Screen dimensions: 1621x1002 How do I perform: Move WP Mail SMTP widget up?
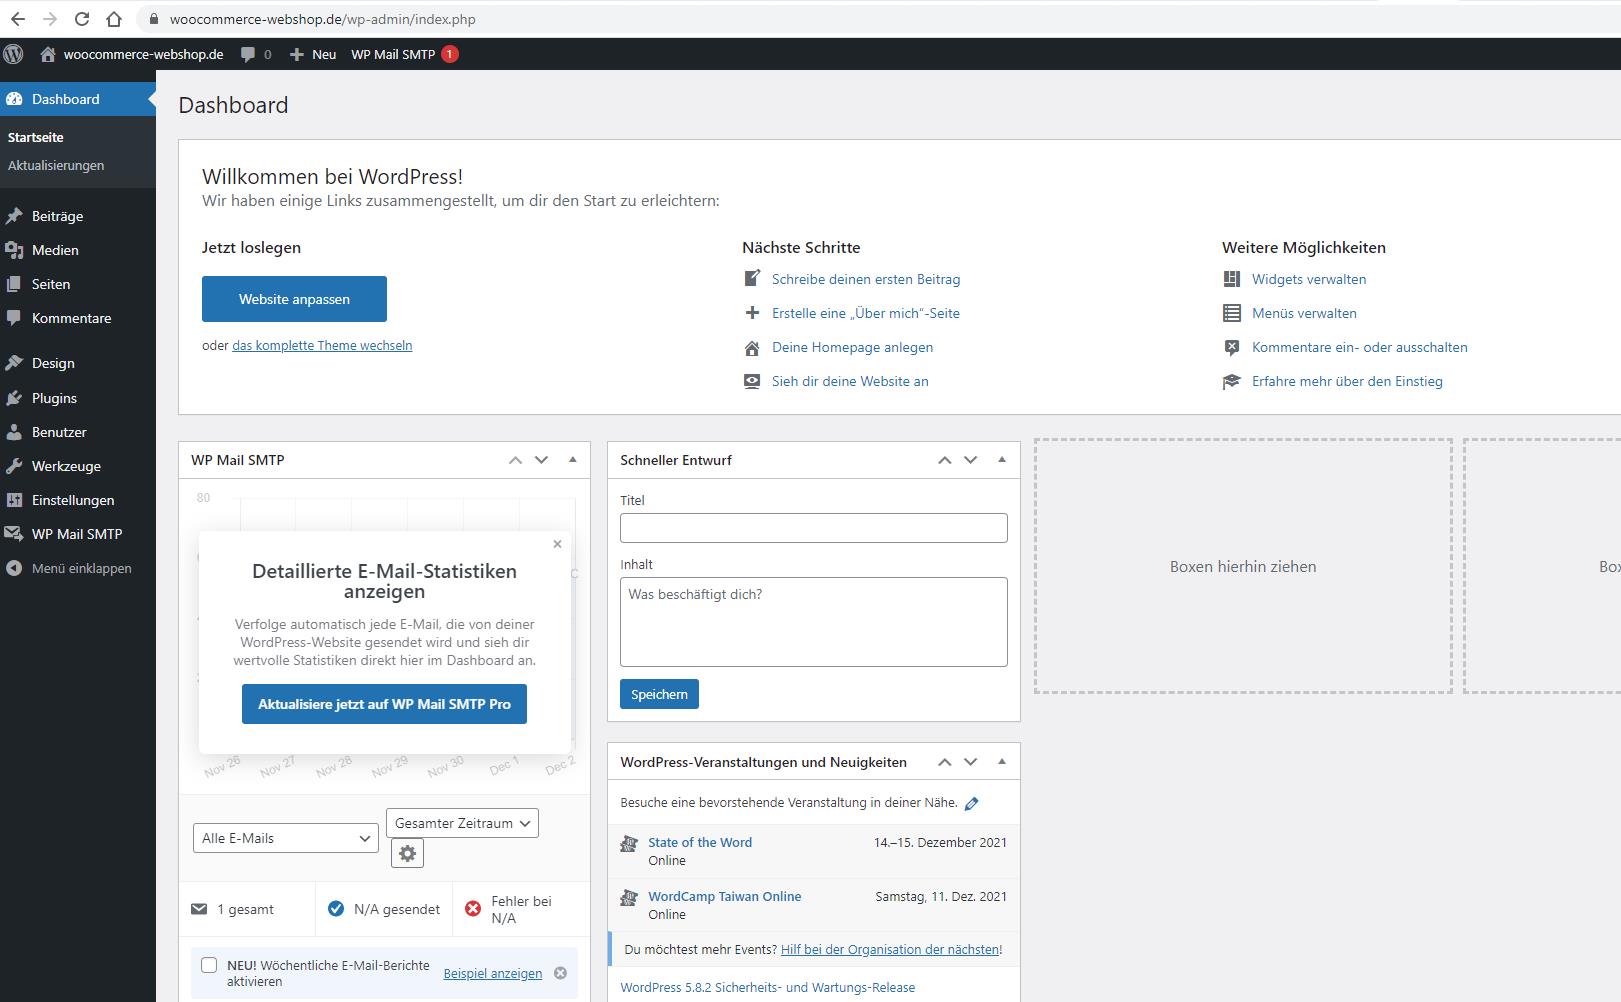tap(515, 460)
